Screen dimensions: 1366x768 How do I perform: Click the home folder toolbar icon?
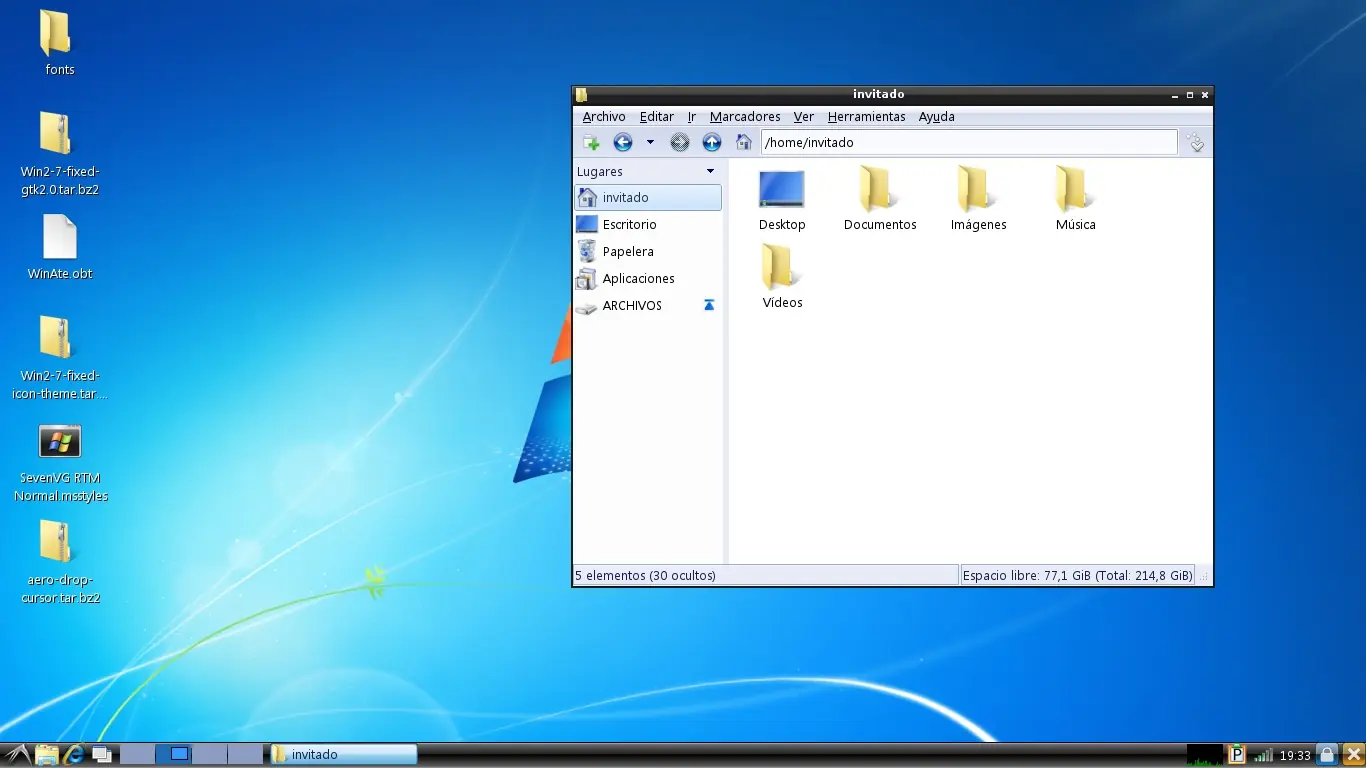(x=743, y=143)
